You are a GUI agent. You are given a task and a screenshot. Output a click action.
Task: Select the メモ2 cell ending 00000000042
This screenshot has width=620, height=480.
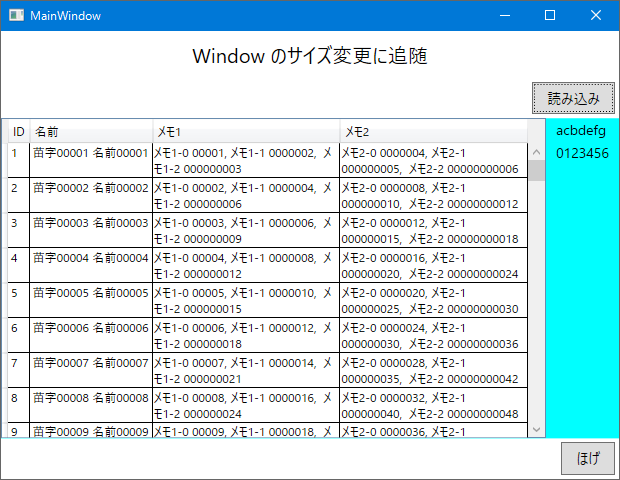pos(433,370)
